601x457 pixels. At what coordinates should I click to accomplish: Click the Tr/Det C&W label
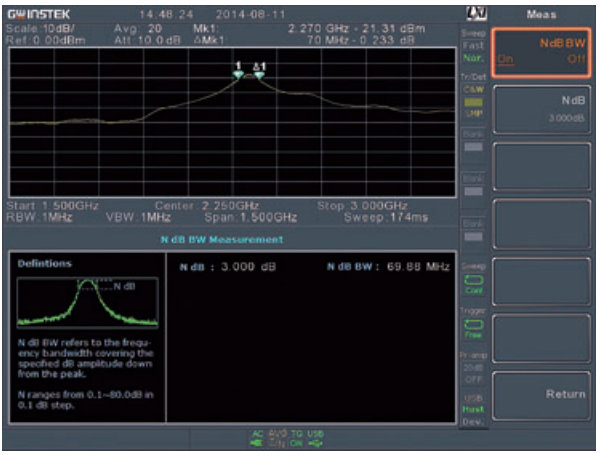[x=474, y=90]
